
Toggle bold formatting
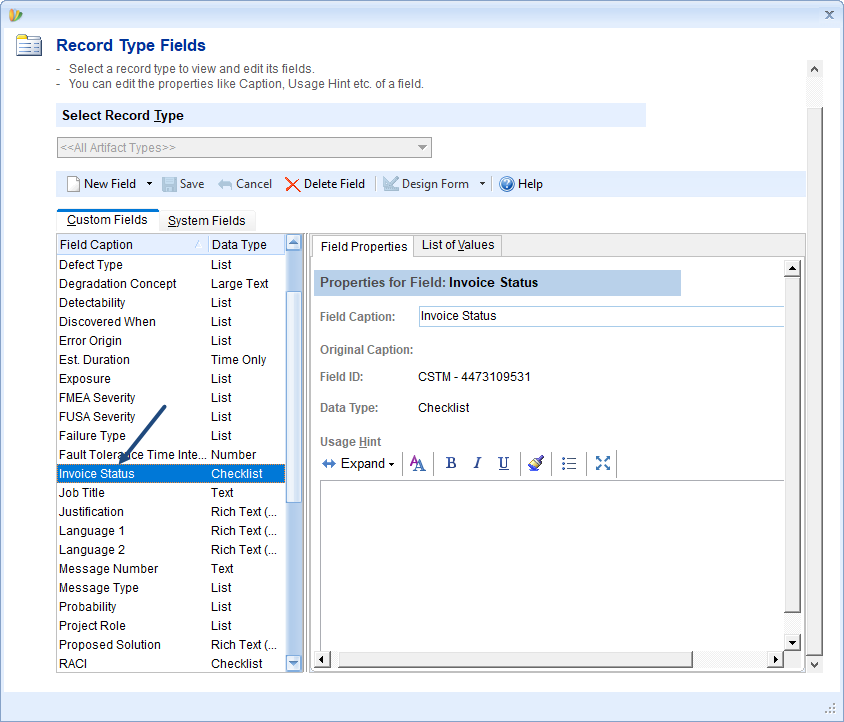[451, 464]
